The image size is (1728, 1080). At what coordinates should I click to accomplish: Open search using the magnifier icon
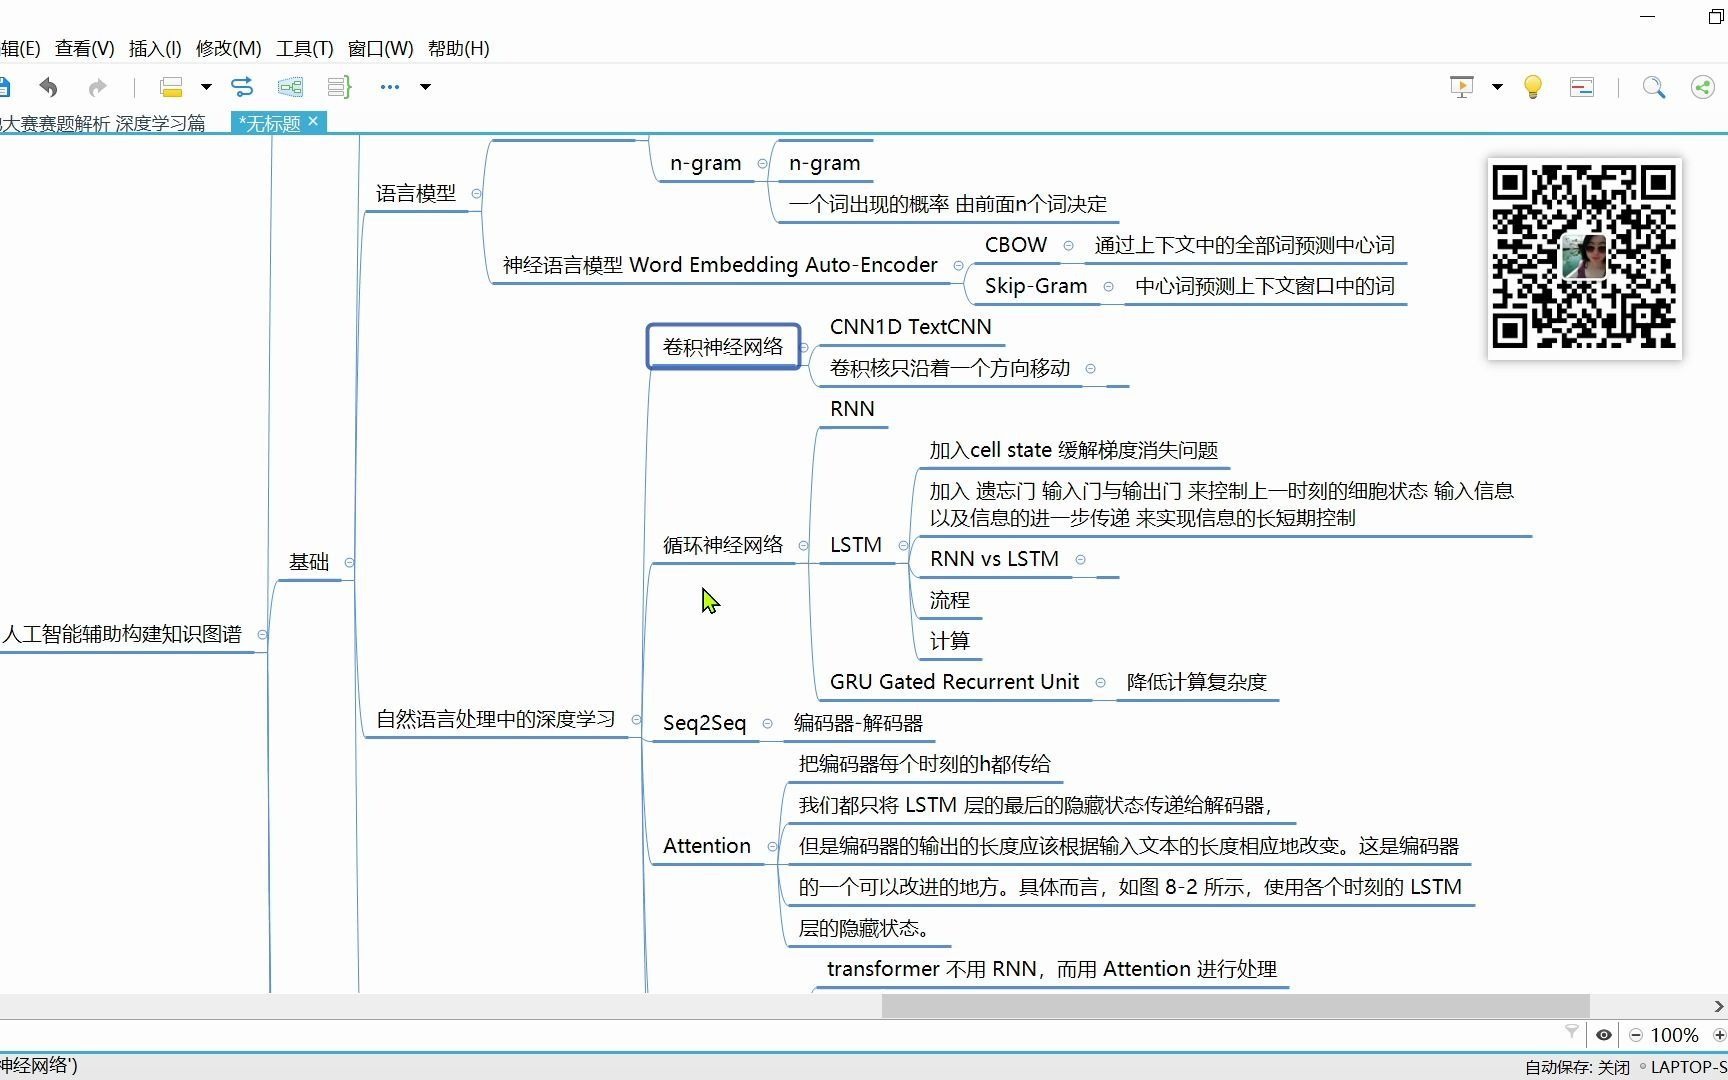coord(1653,87)
